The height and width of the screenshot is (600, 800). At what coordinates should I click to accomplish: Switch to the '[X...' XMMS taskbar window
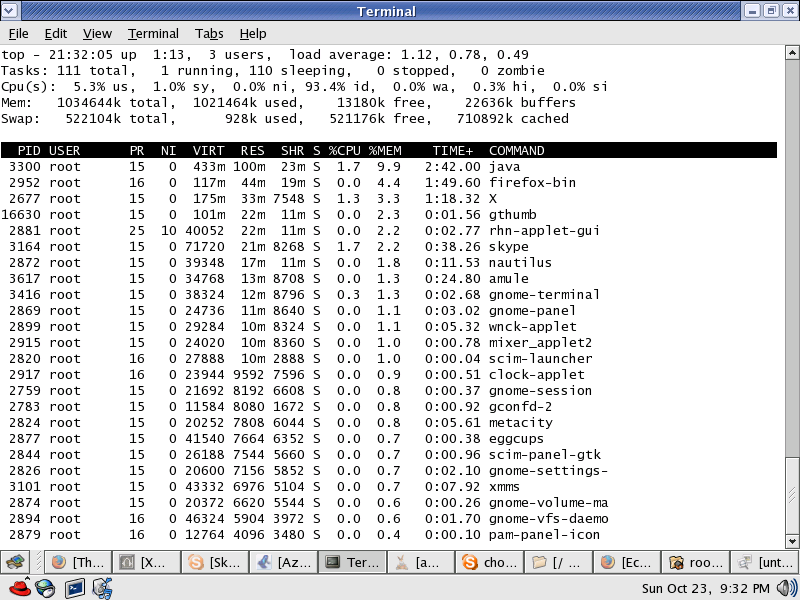click(146, 562)
